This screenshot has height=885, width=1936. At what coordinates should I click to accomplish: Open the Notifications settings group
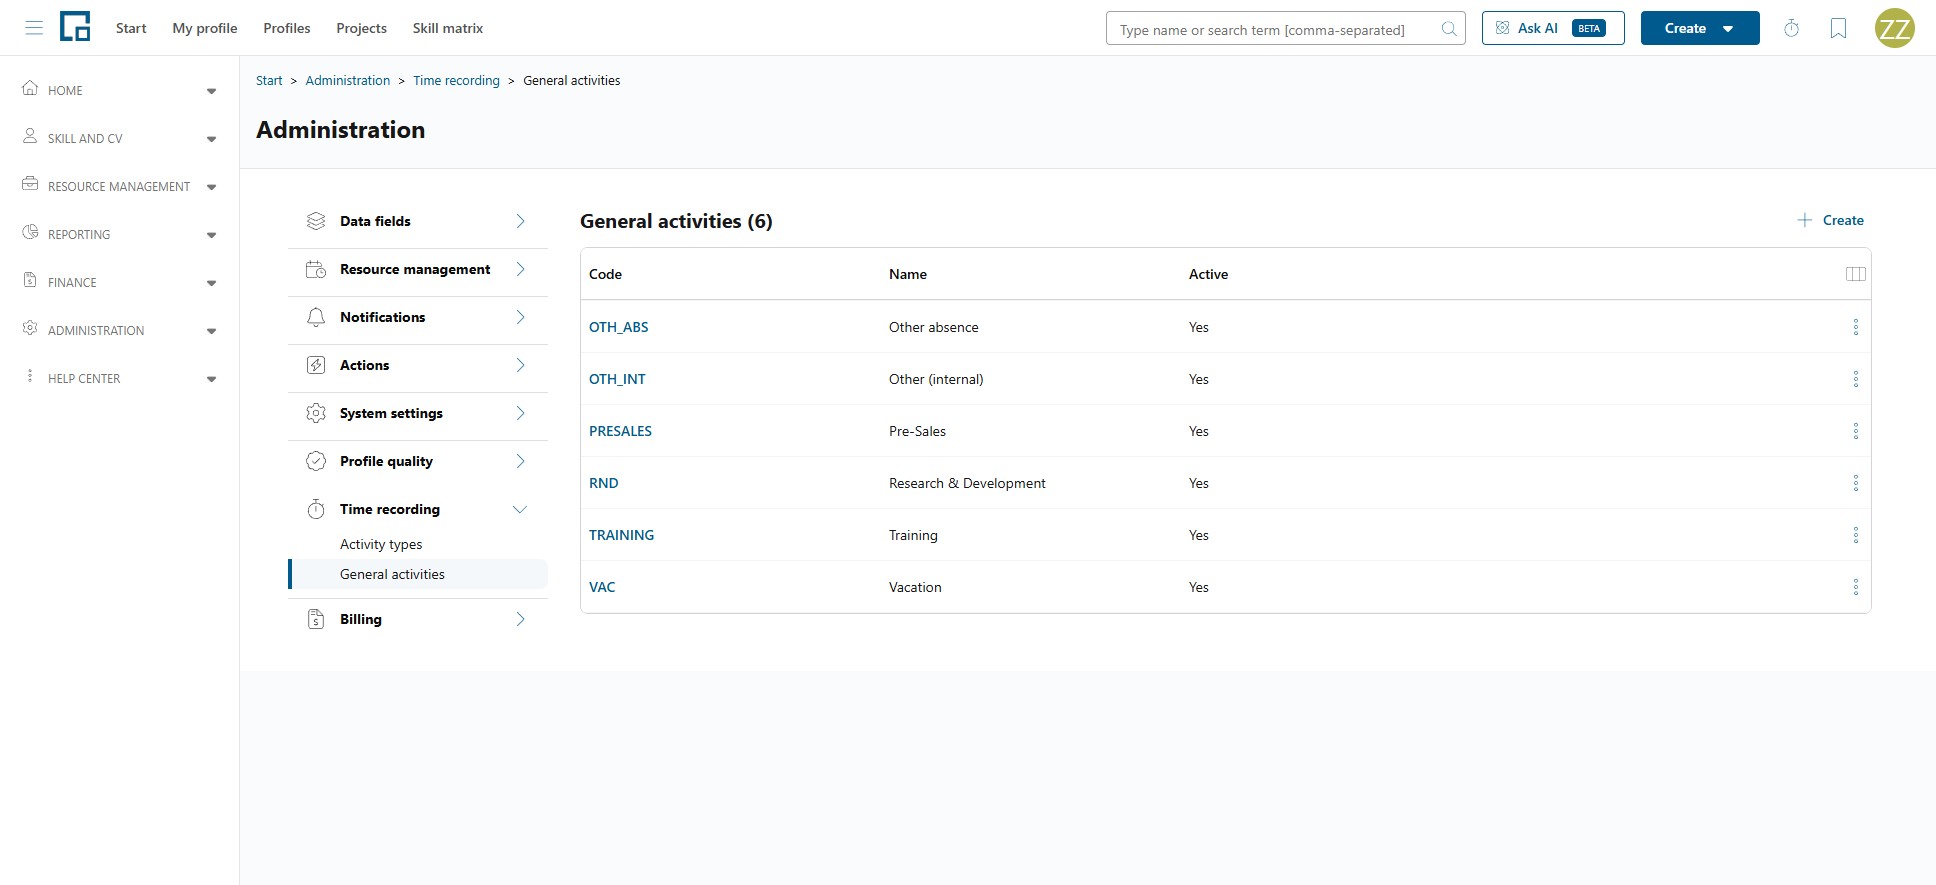418,317
